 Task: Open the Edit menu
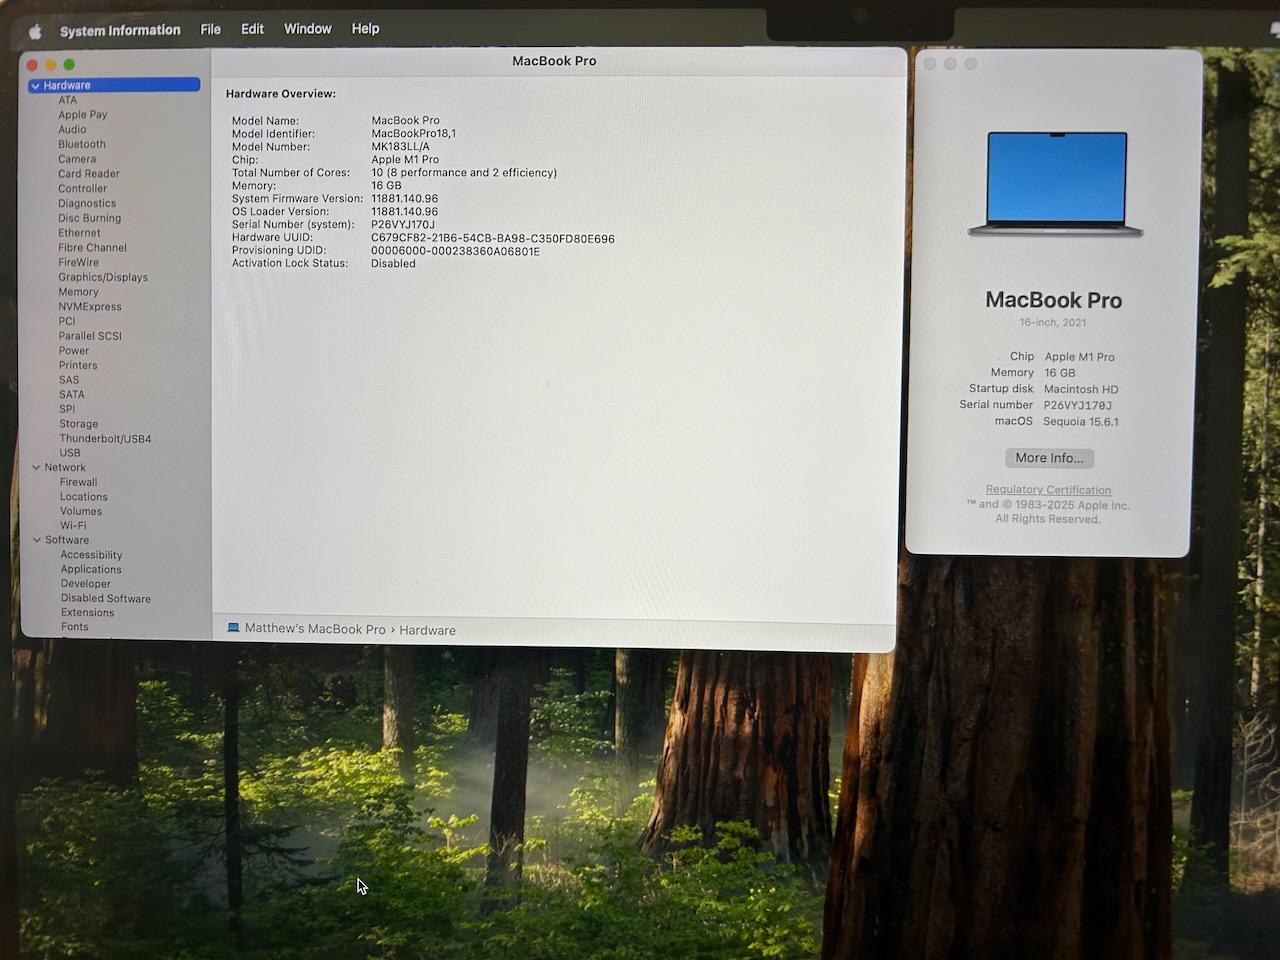(252, 29)
